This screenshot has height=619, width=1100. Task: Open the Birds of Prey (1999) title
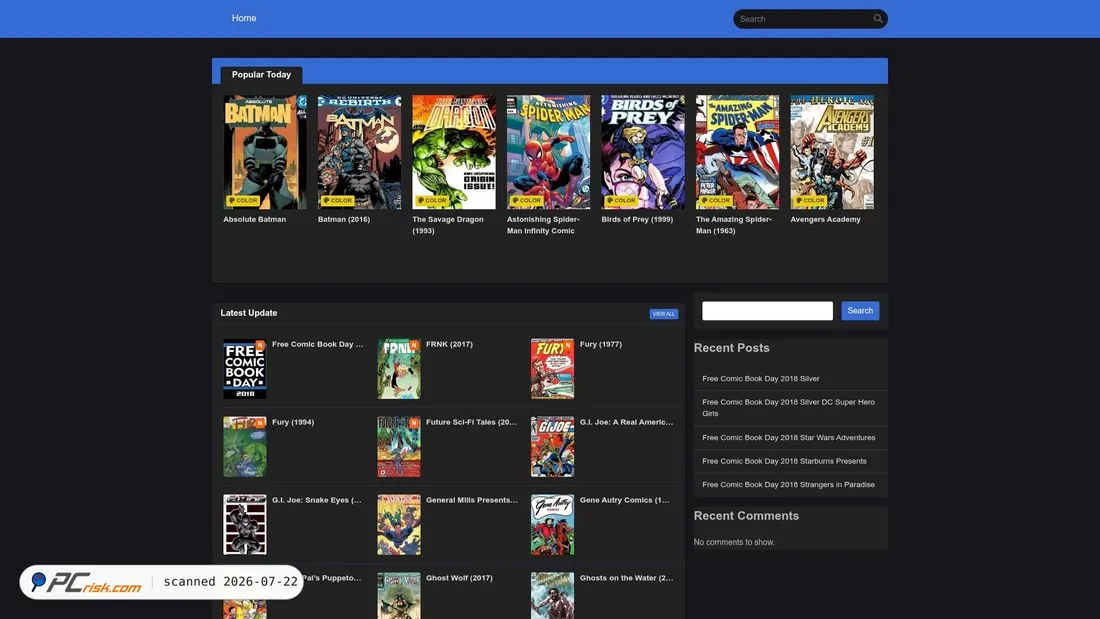point(637,220)
